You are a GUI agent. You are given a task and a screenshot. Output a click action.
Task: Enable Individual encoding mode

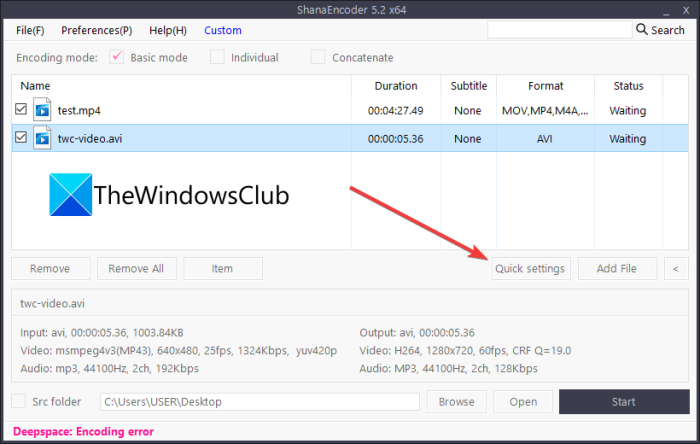click(217, 57)
